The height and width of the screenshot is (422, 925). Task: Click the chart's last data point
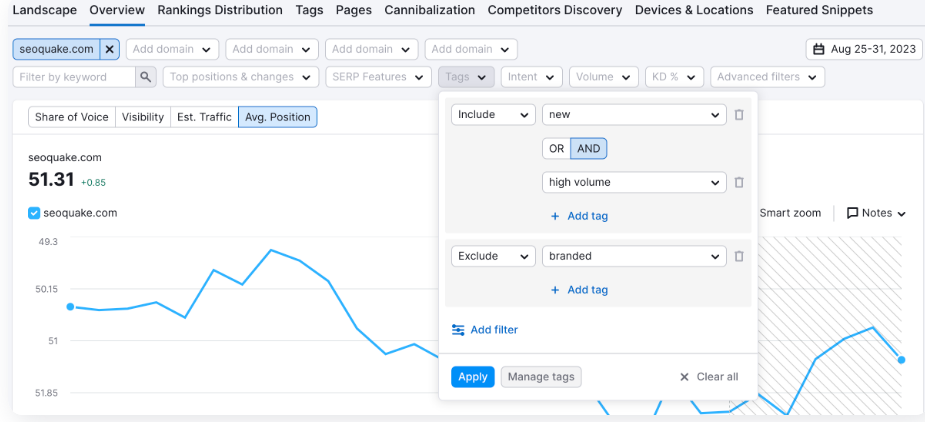pyautogui.click(x=901, y=359)
